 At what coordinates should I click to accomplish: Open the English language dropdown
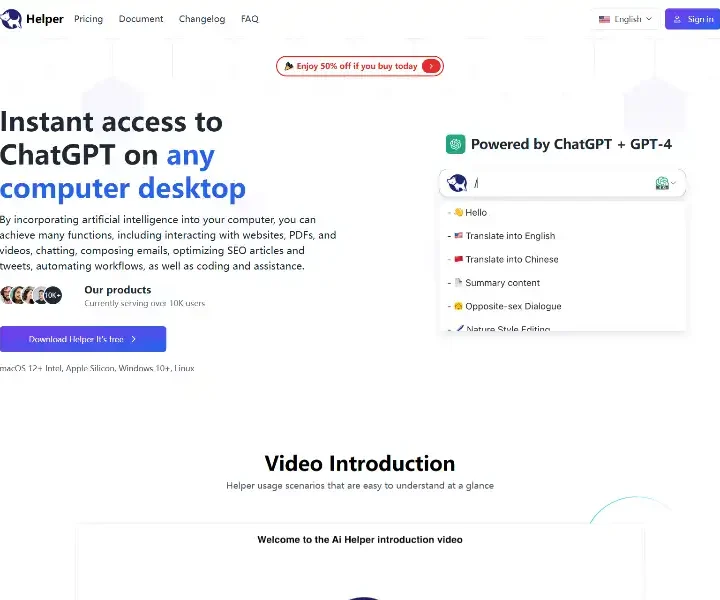point(625,19)
